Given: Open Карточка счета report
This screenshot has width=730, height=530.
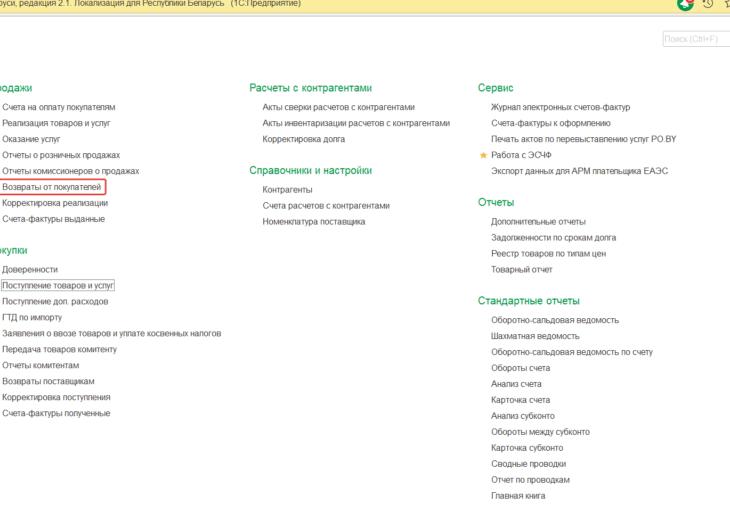Looking at the screenshot, I should 520,400.
